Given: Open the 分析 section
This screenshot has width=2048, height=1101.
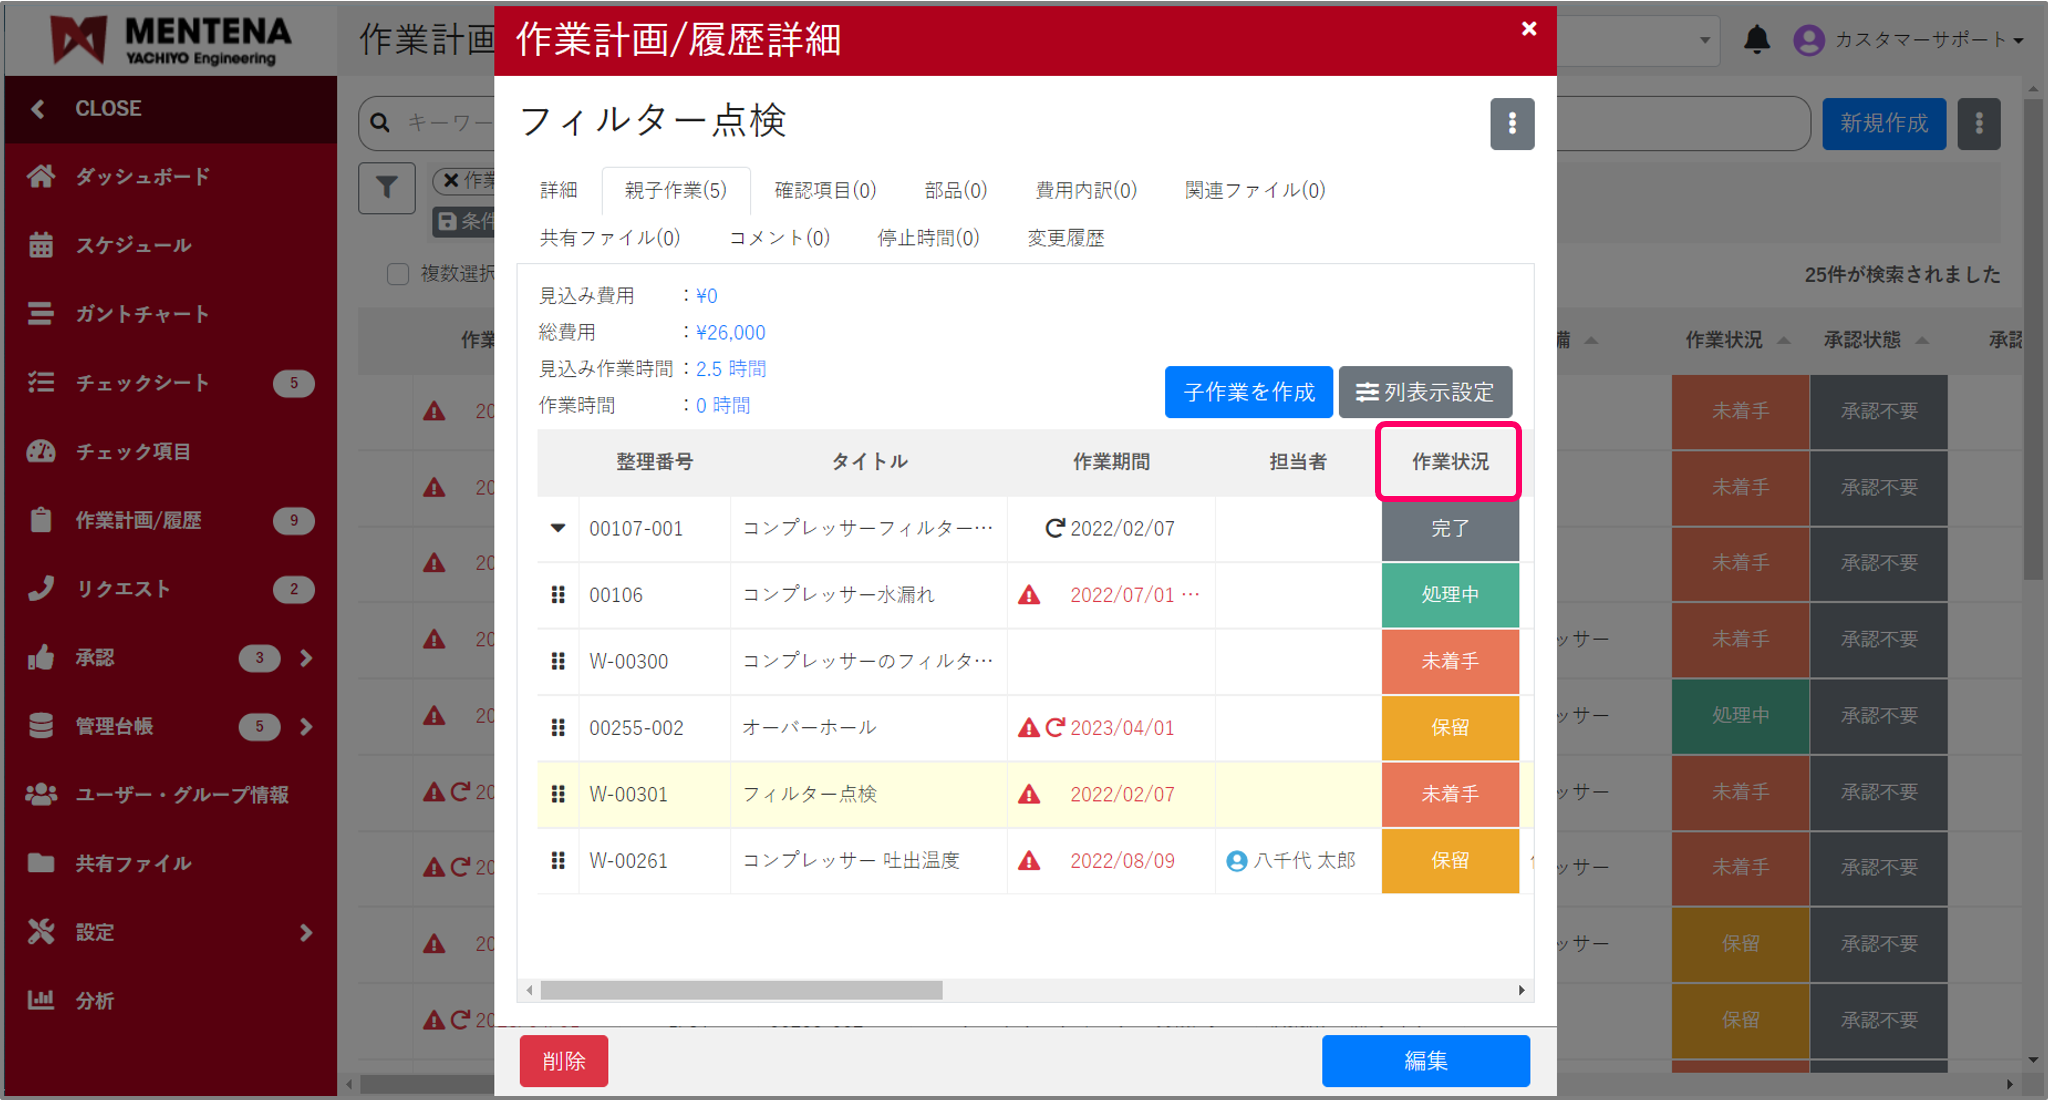Looking at the screenshot, I should click(x=94, y=1000).
